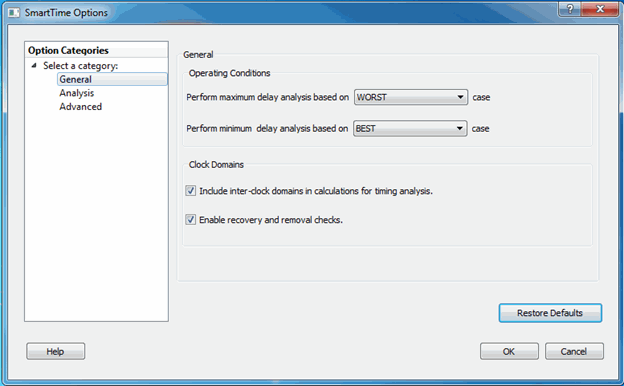Click the title bar question mark help icon
624x386 pixels.
pyautogui.click(x=570, y=9)
